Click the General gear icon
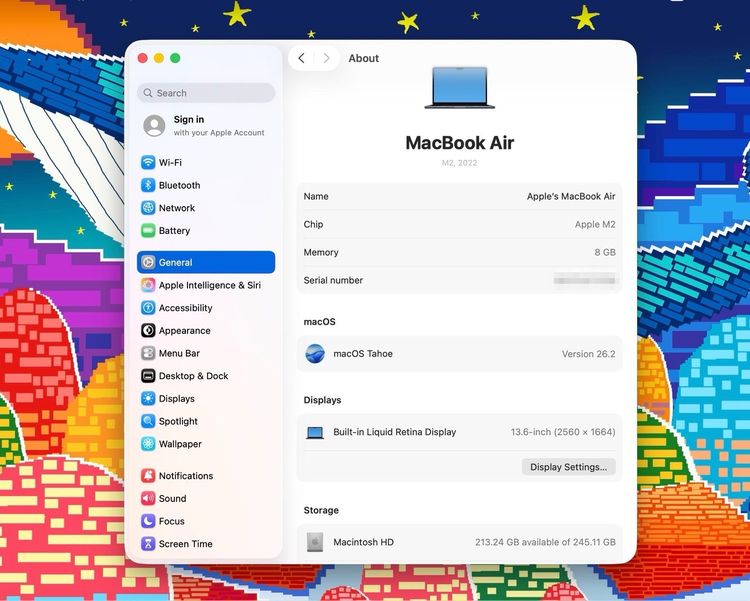Image resolution: width=750 pixels, height=601 pixels. [148, 262]
